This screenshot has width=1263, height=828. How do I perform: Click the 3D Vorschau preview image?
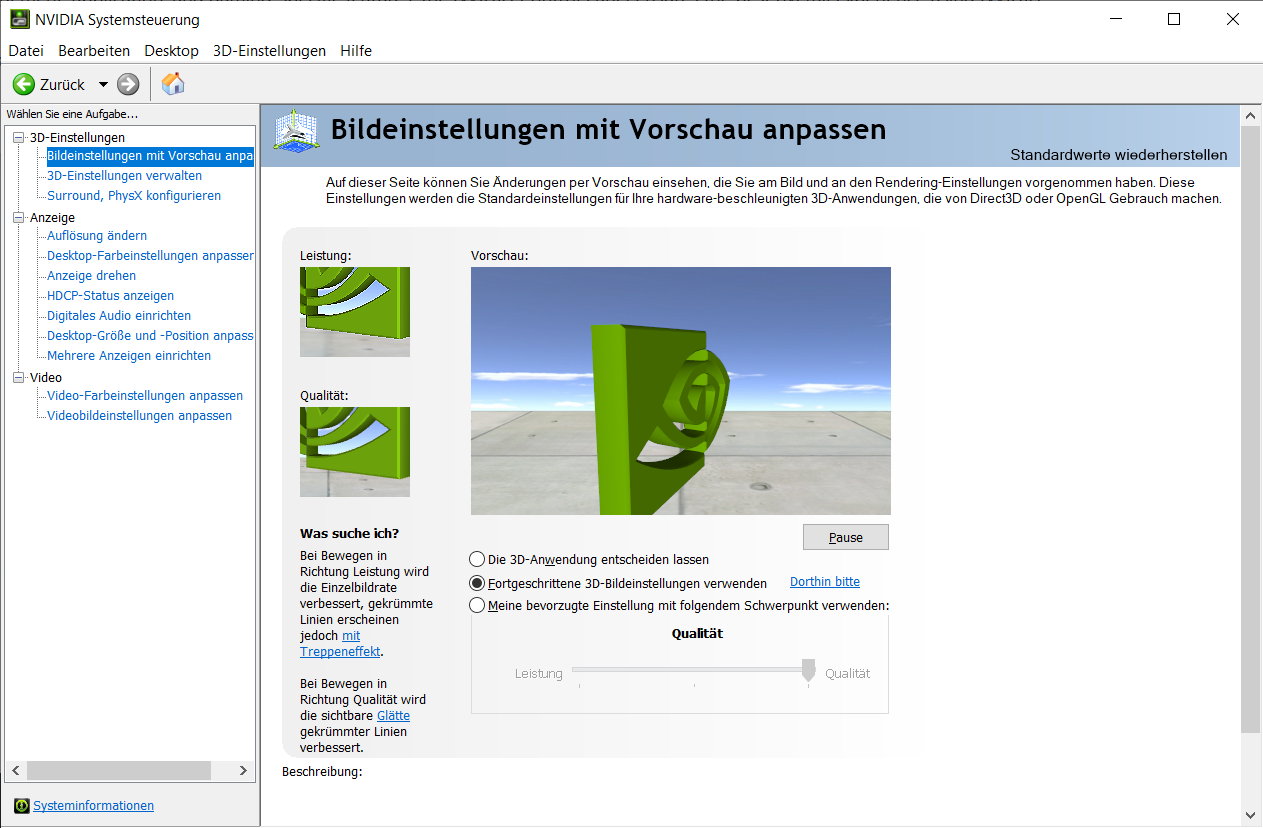click(681, 391)
